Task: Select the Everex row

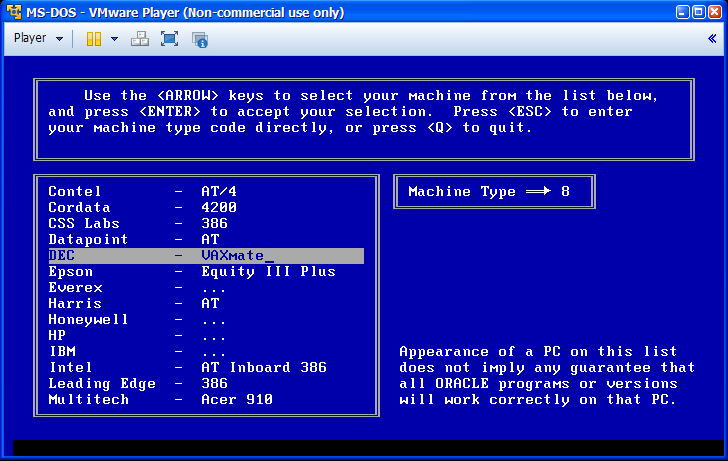Action: click(x=206, y=287)
